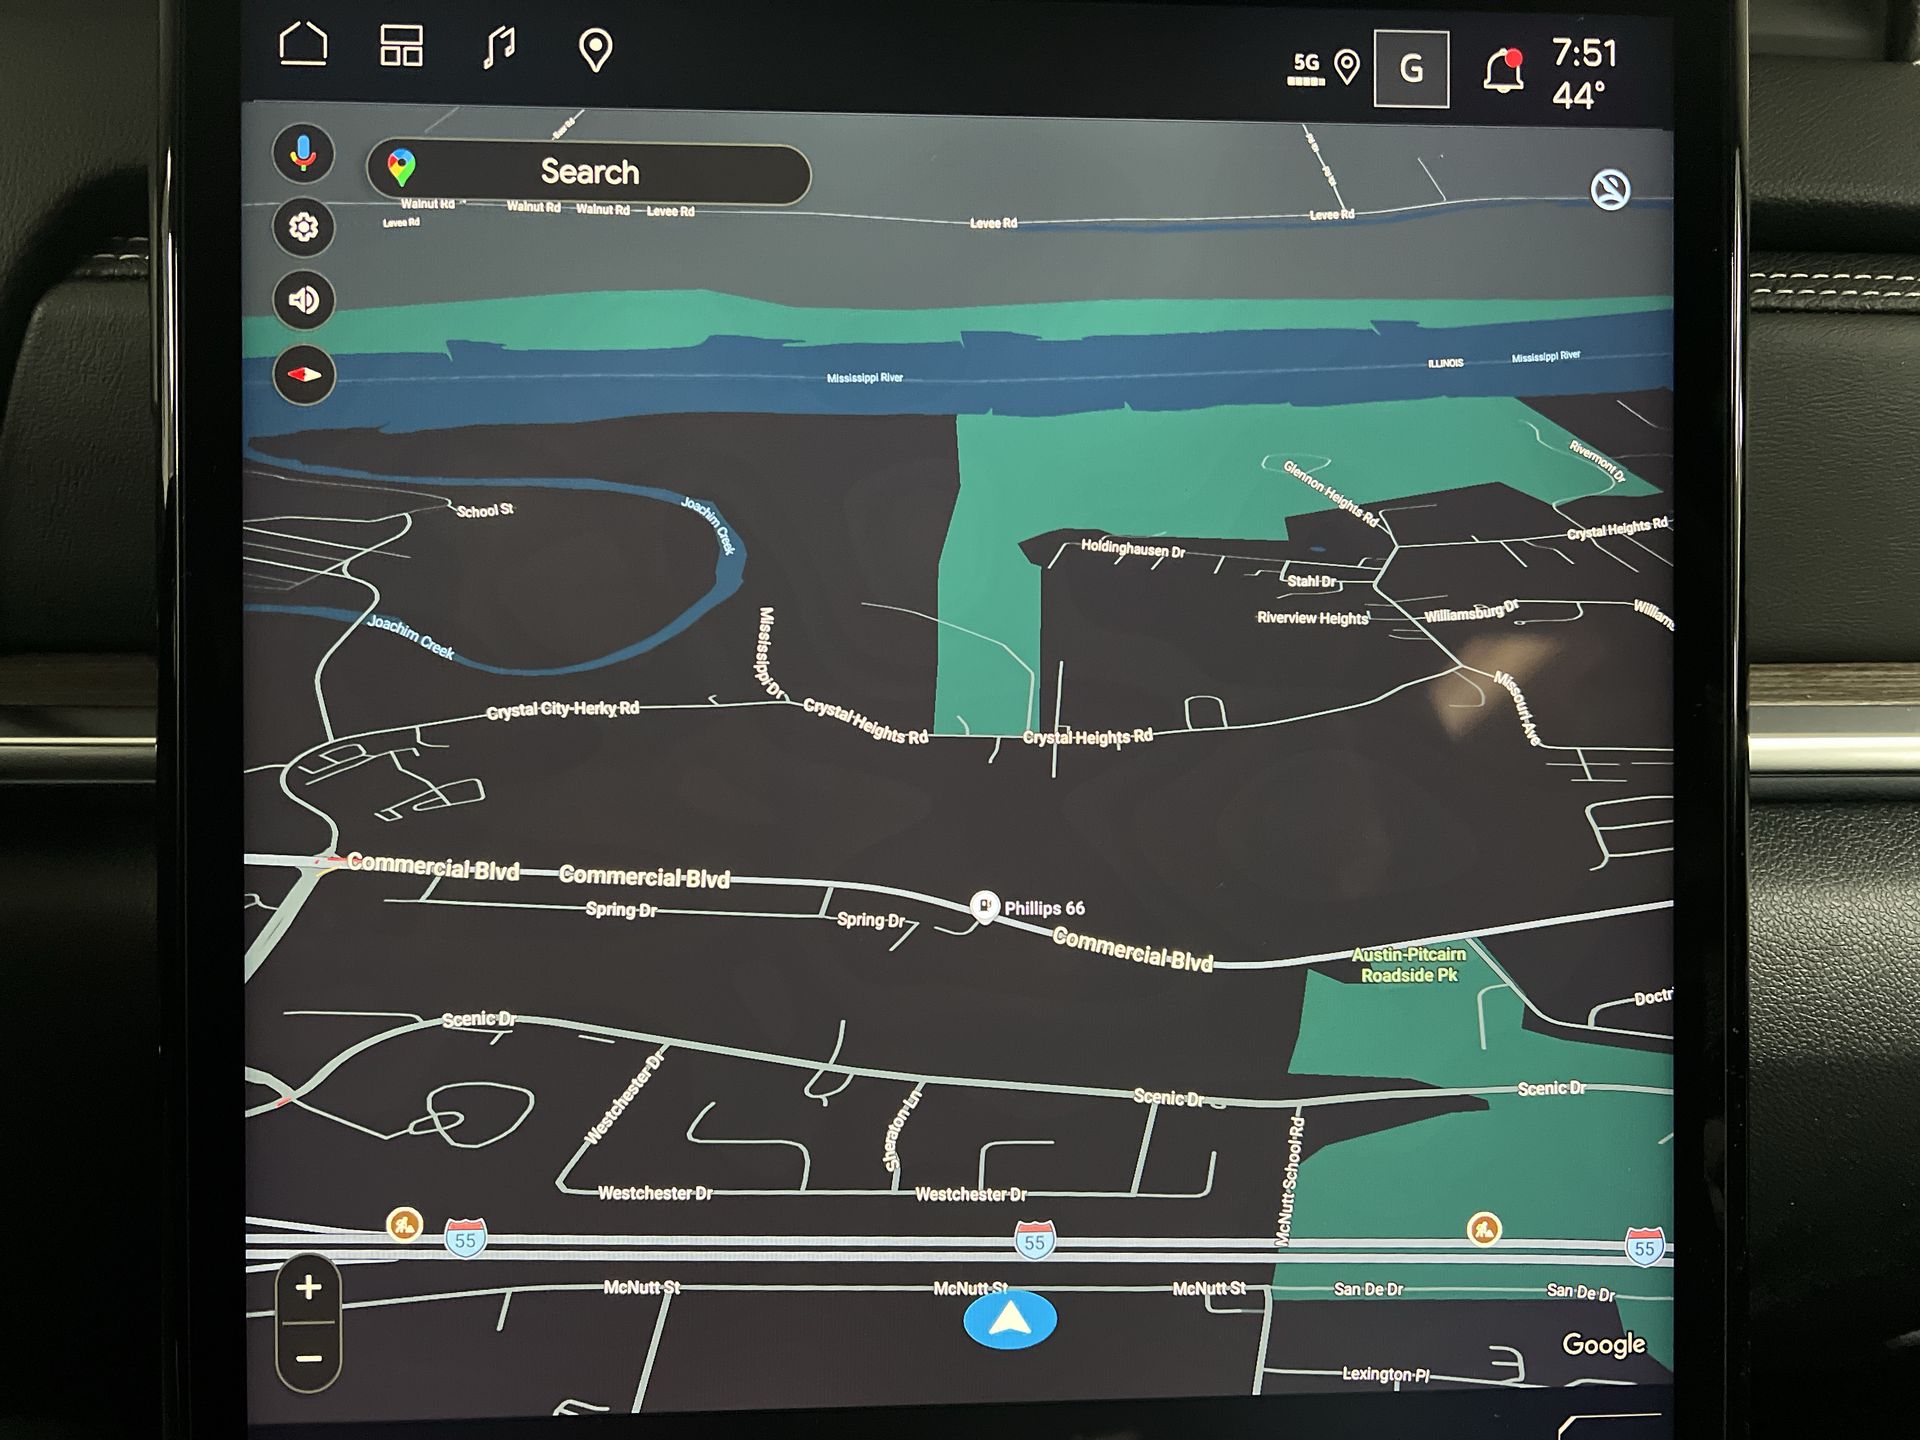
Task: Open the Maps settings gear
Action: click(x=304, y=227)
